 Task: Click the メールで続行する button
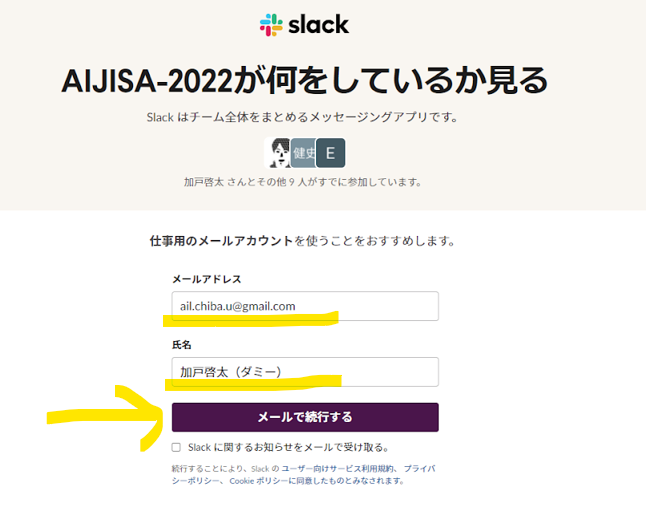coord(305,417)
